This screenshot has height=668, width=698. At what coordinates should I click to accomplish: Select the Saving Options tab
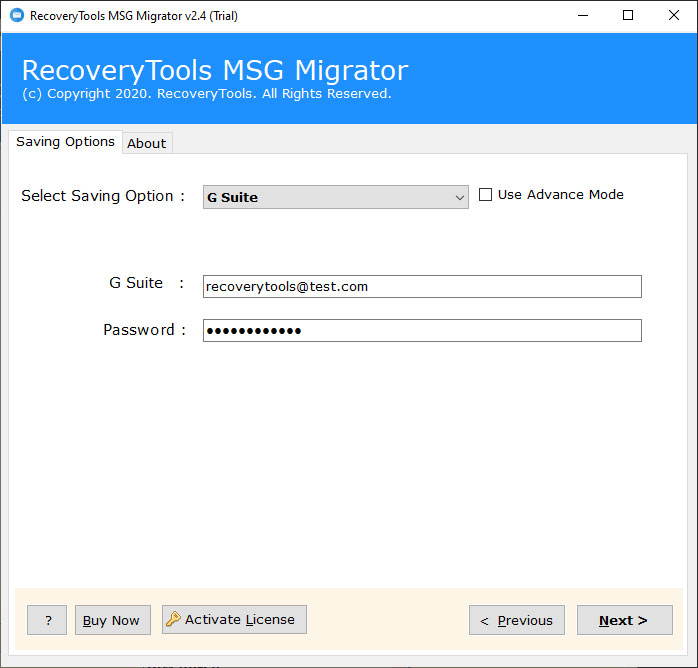click(x=65, y=142)
